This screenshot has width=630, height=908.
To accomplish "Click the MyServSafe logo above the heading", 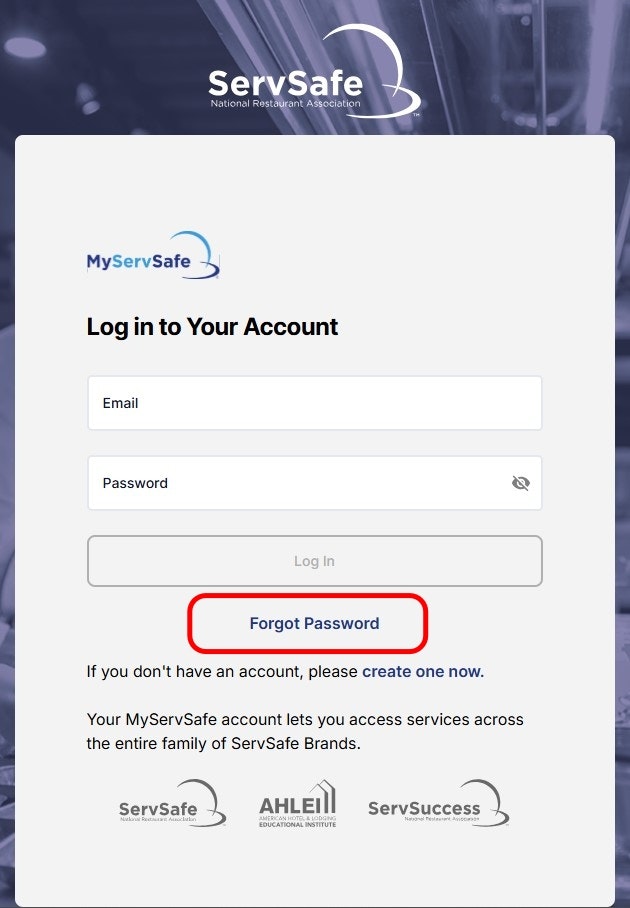I will coord(152,256).
